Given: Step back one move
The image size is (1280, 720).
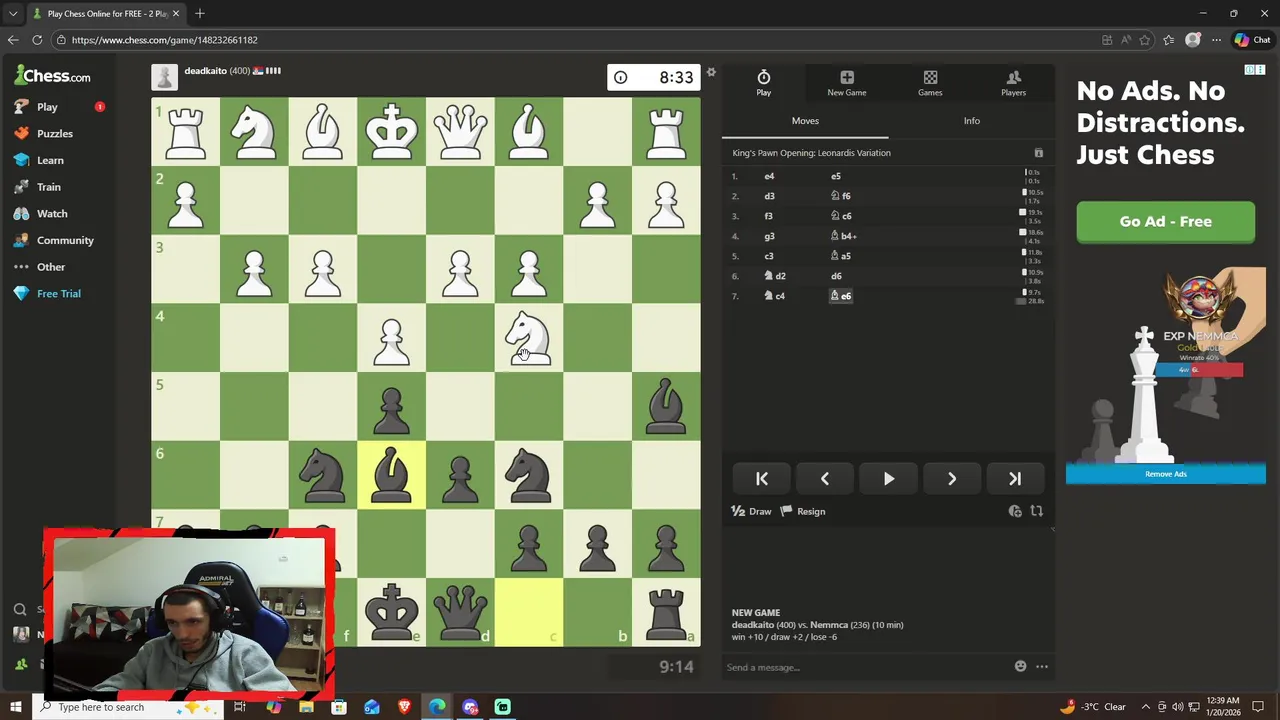Looking at the screenshot, I should [x=825, y=479].
